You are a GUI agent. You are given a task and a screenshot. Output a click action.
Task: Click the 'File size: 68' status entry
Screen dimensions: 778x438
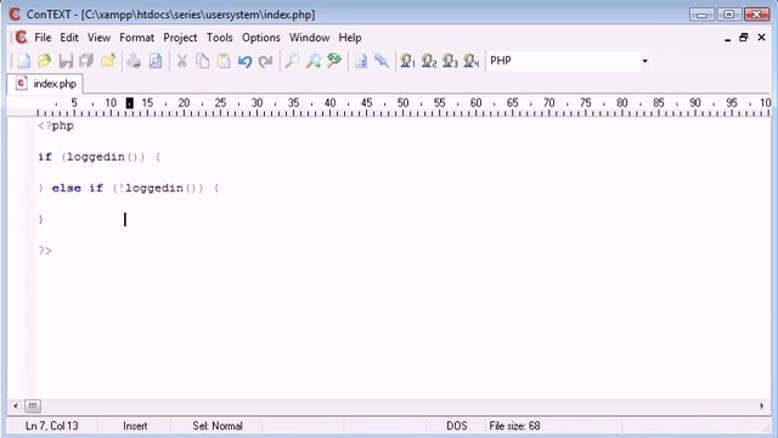(515, 426)
